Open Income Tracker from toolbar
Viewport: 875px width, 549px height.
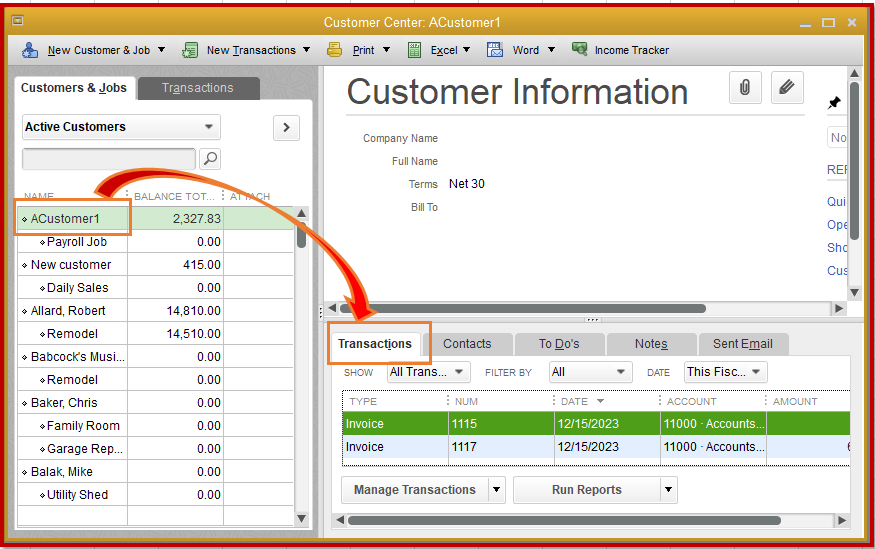tap(621, 50)
